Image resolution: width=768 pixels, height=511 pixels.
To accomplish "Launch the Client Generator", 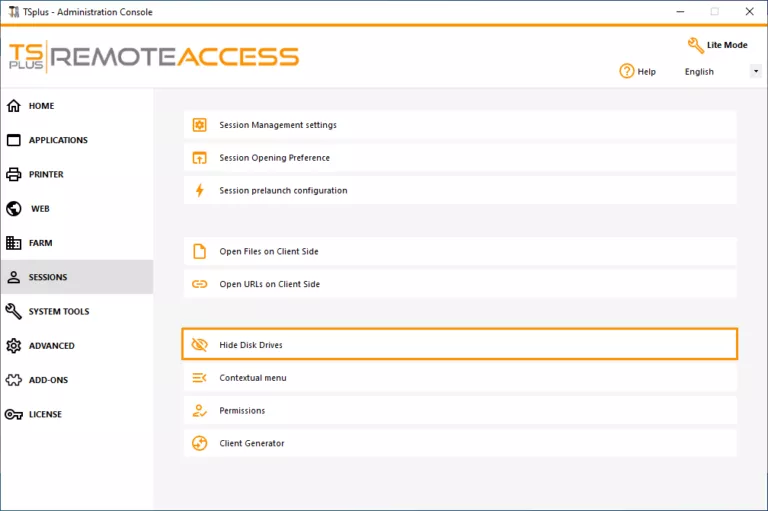I will pos(252,443).
